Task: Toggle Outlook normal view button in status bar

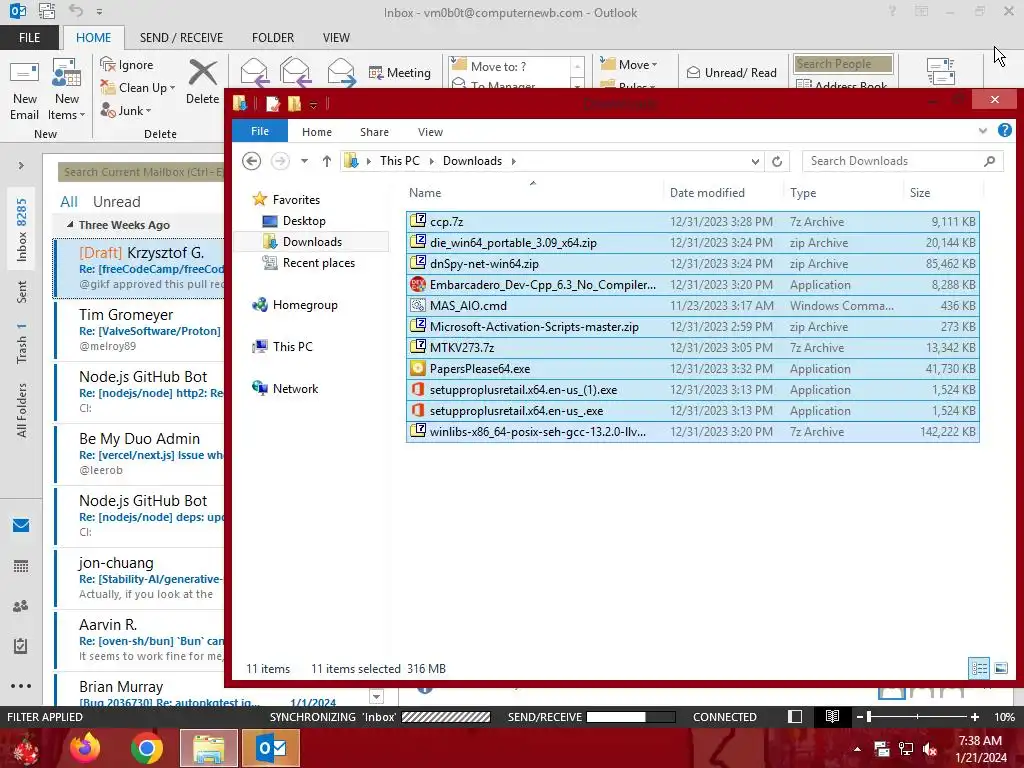Action: [x=795, y=716]
